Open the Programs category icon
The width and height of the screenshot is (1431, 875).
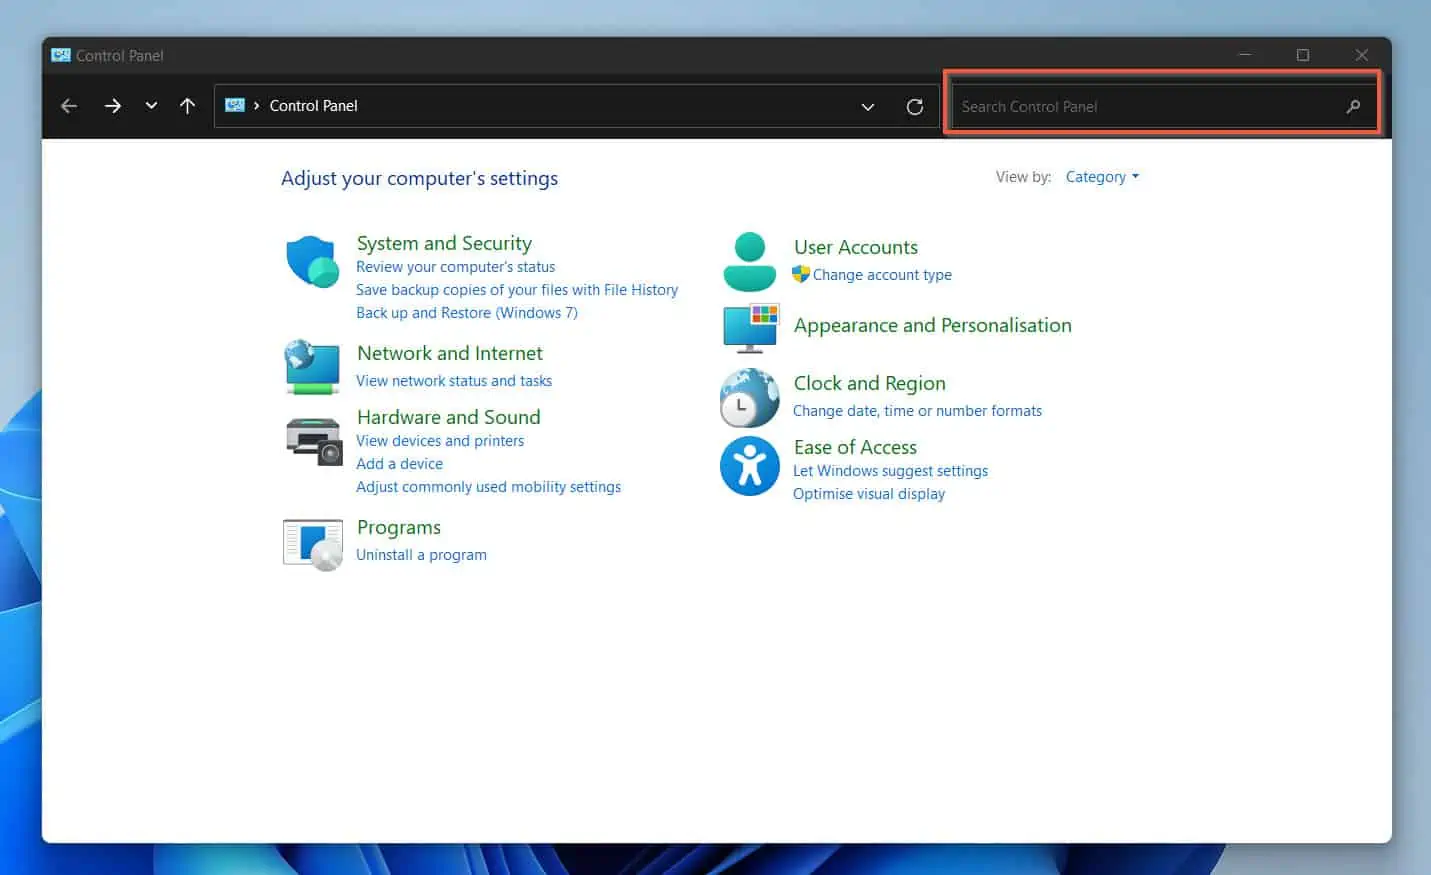click(312, 544)
